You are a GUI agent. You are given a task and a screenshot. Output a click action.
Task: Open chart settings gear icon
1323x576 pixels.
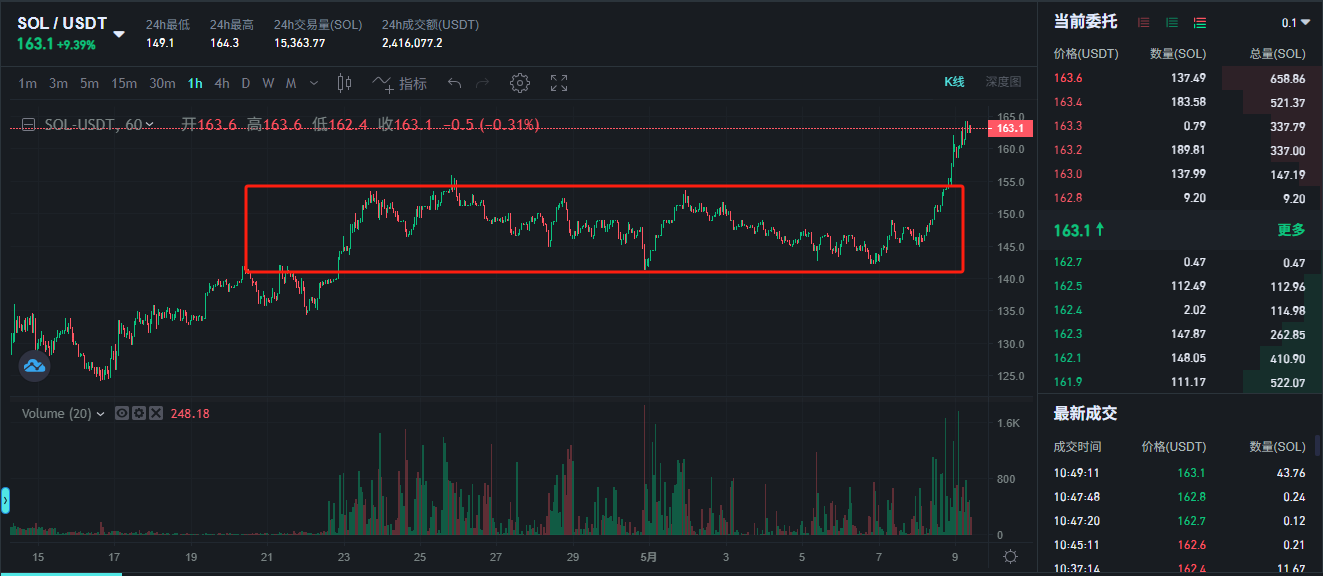pos(519,83)
